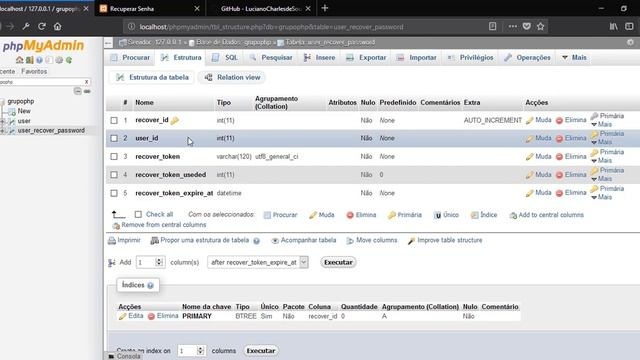The width and height of the screenshot is (640, 360).
Task: Open the Índices help icon
Action: coord(150,285)
